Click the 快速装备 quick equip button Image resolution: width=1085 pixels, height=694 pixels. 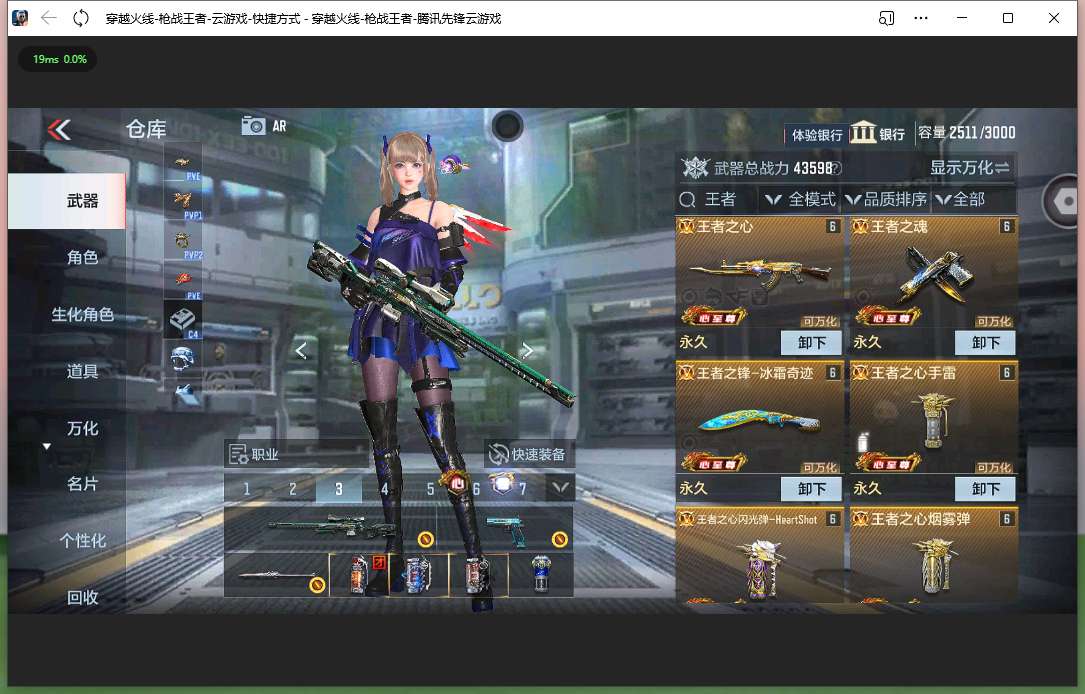pos(528,454)
